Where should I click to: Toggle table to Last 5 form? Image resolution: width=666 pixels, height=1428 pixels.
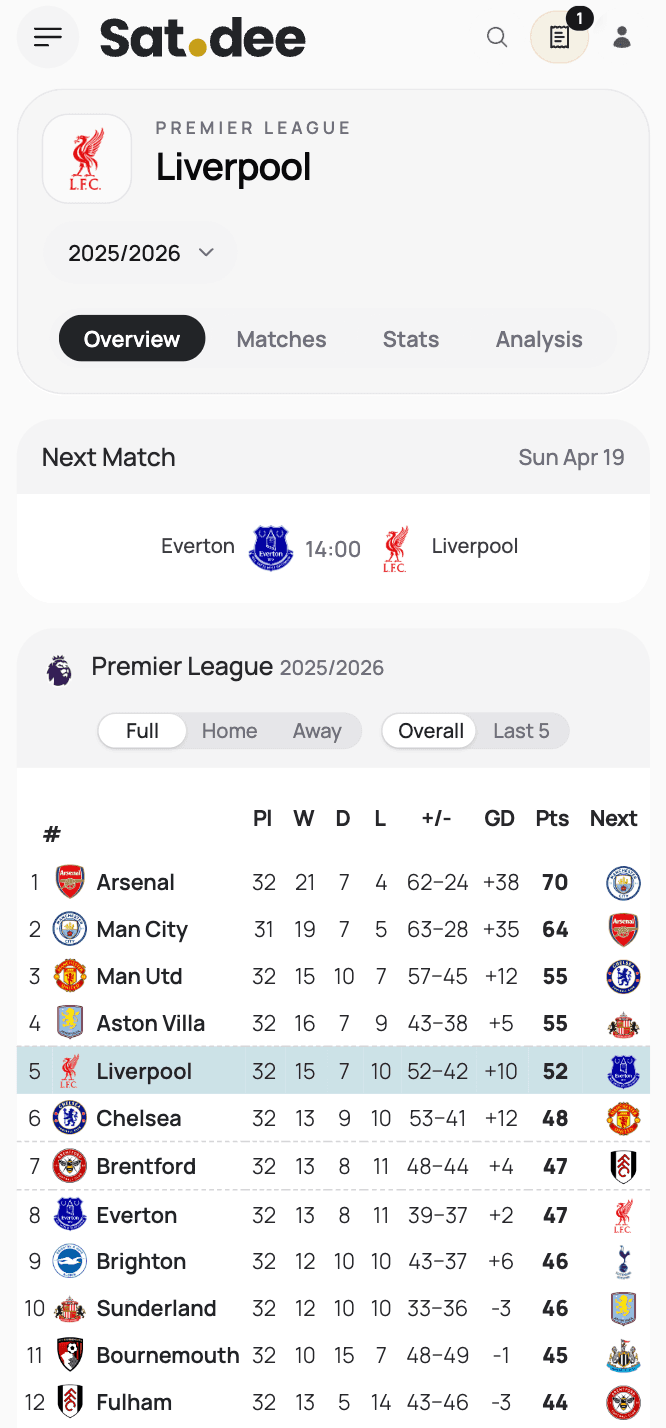(x=521, y=731)
